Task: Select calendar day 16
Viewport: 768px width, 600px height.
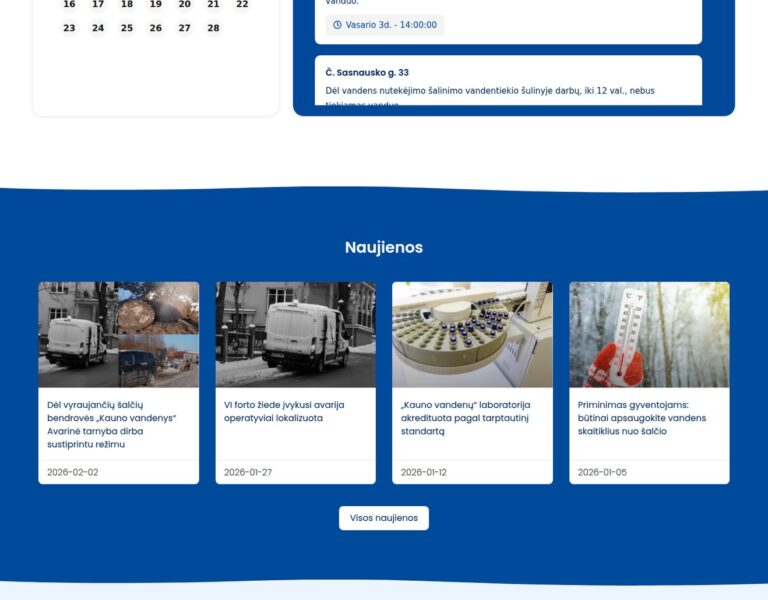Action: (69, 5)
